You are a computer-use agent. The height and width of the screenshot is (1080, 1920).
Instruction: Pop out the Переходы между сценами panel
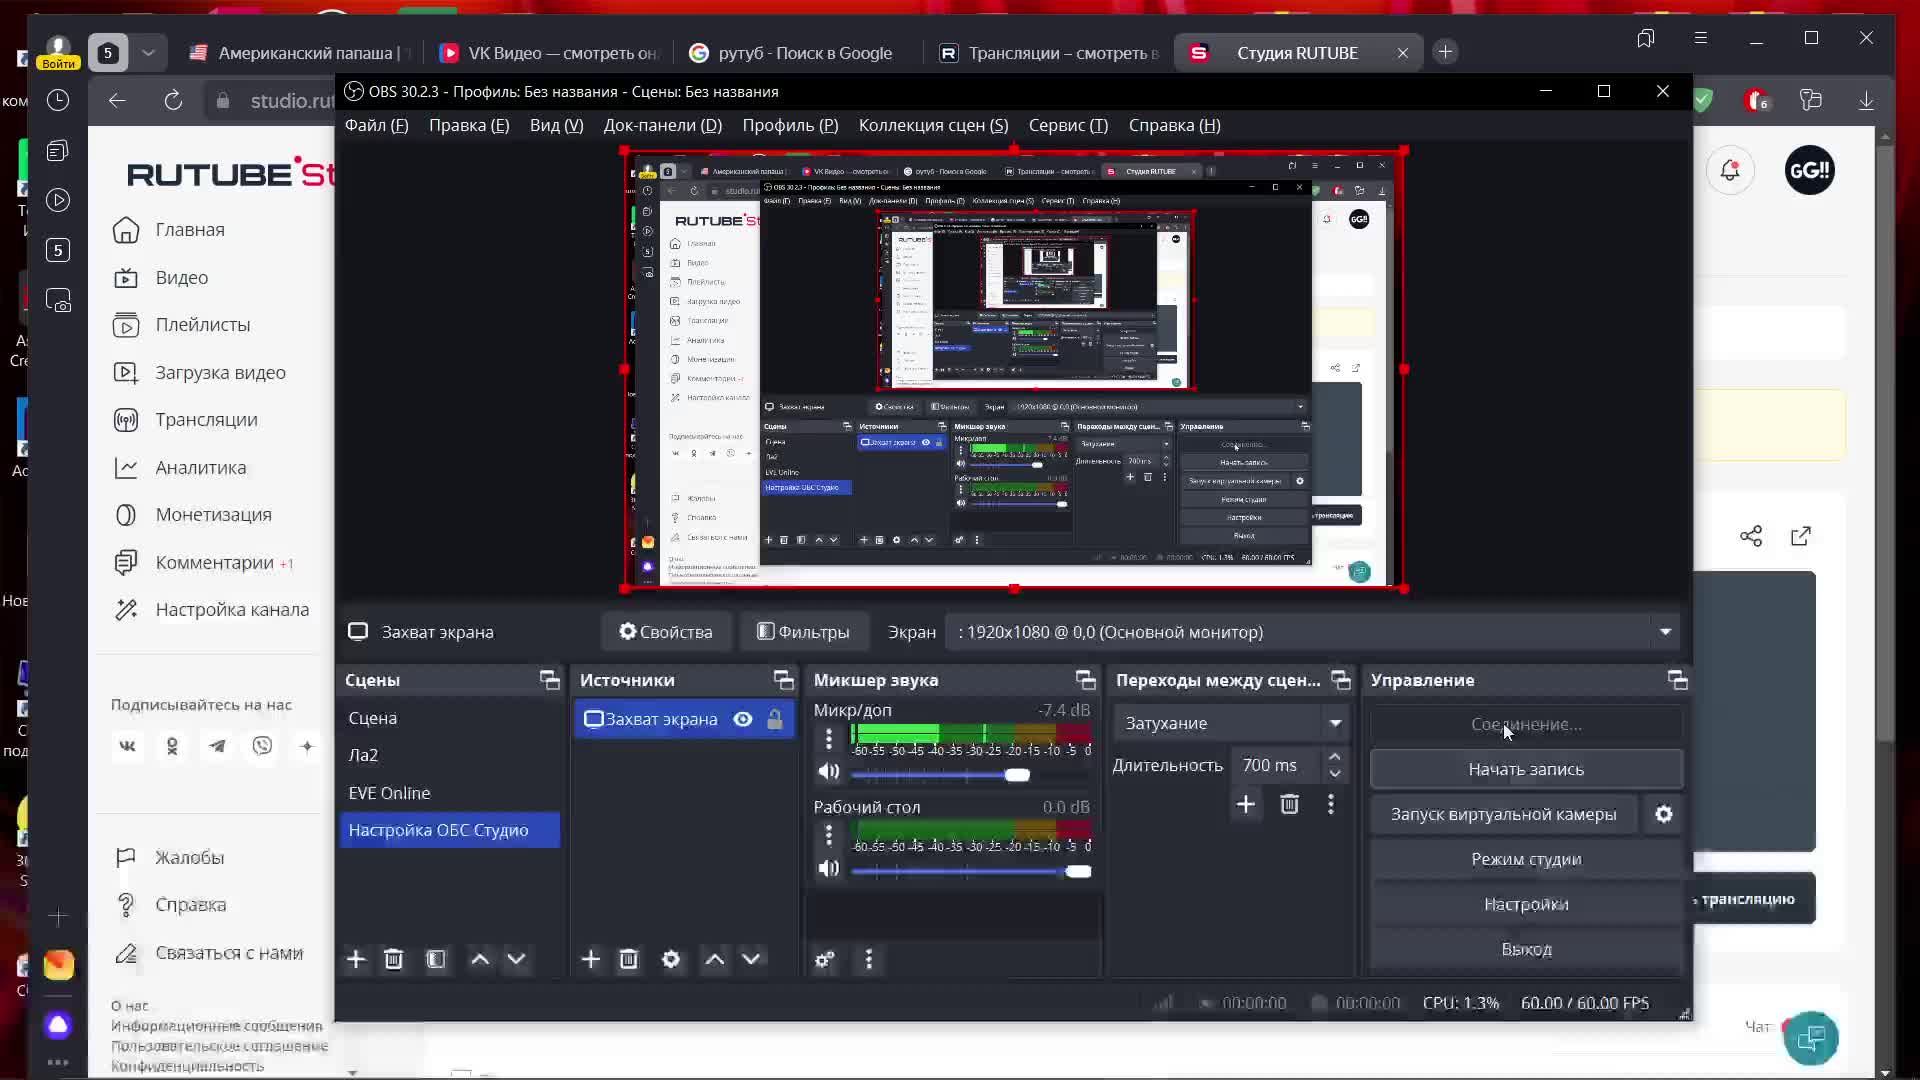(1341, 681)
